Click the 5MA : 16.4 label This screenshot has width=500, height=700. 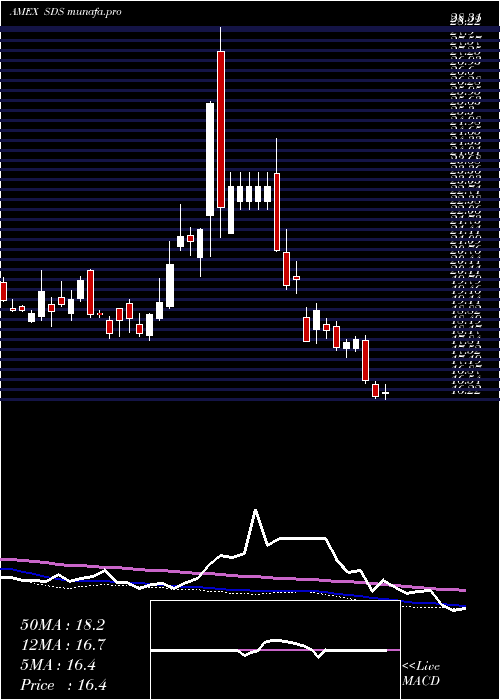tap(58, 665)
